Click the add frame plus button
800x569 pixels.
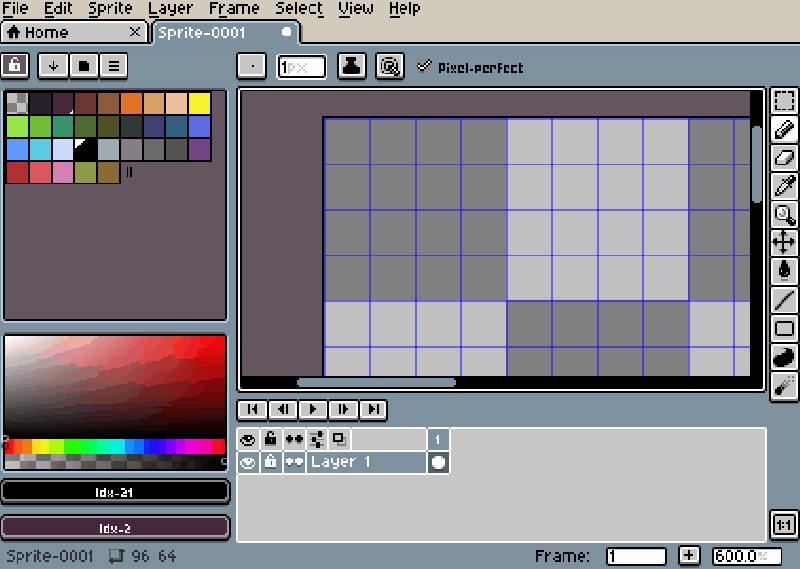(689, 555)
